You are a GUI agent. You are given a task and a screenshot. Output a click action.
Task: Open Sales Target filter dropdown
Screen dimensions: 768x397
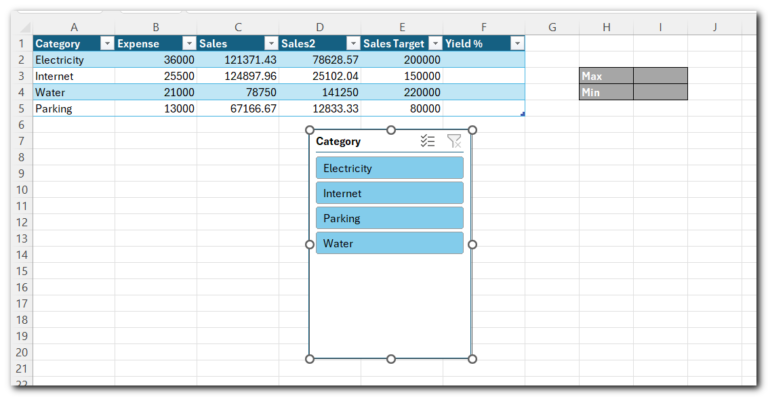(x=435, y=44)
